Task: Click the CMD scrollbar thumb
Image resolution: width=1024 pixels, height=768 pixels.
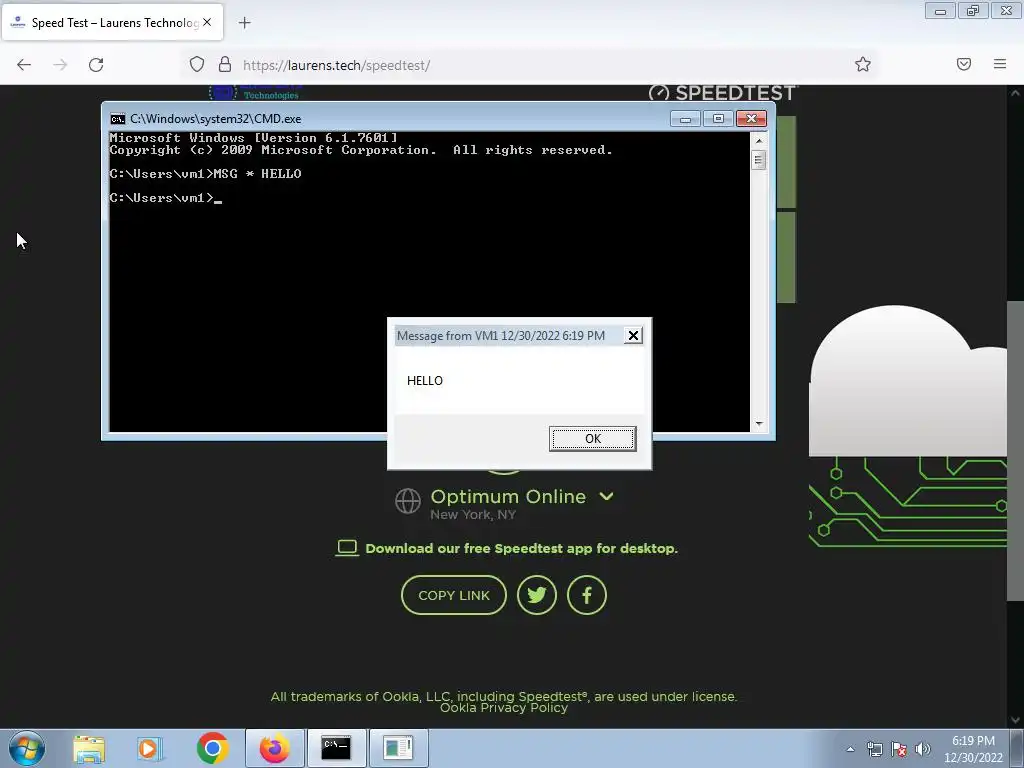Action: [758, 160]
